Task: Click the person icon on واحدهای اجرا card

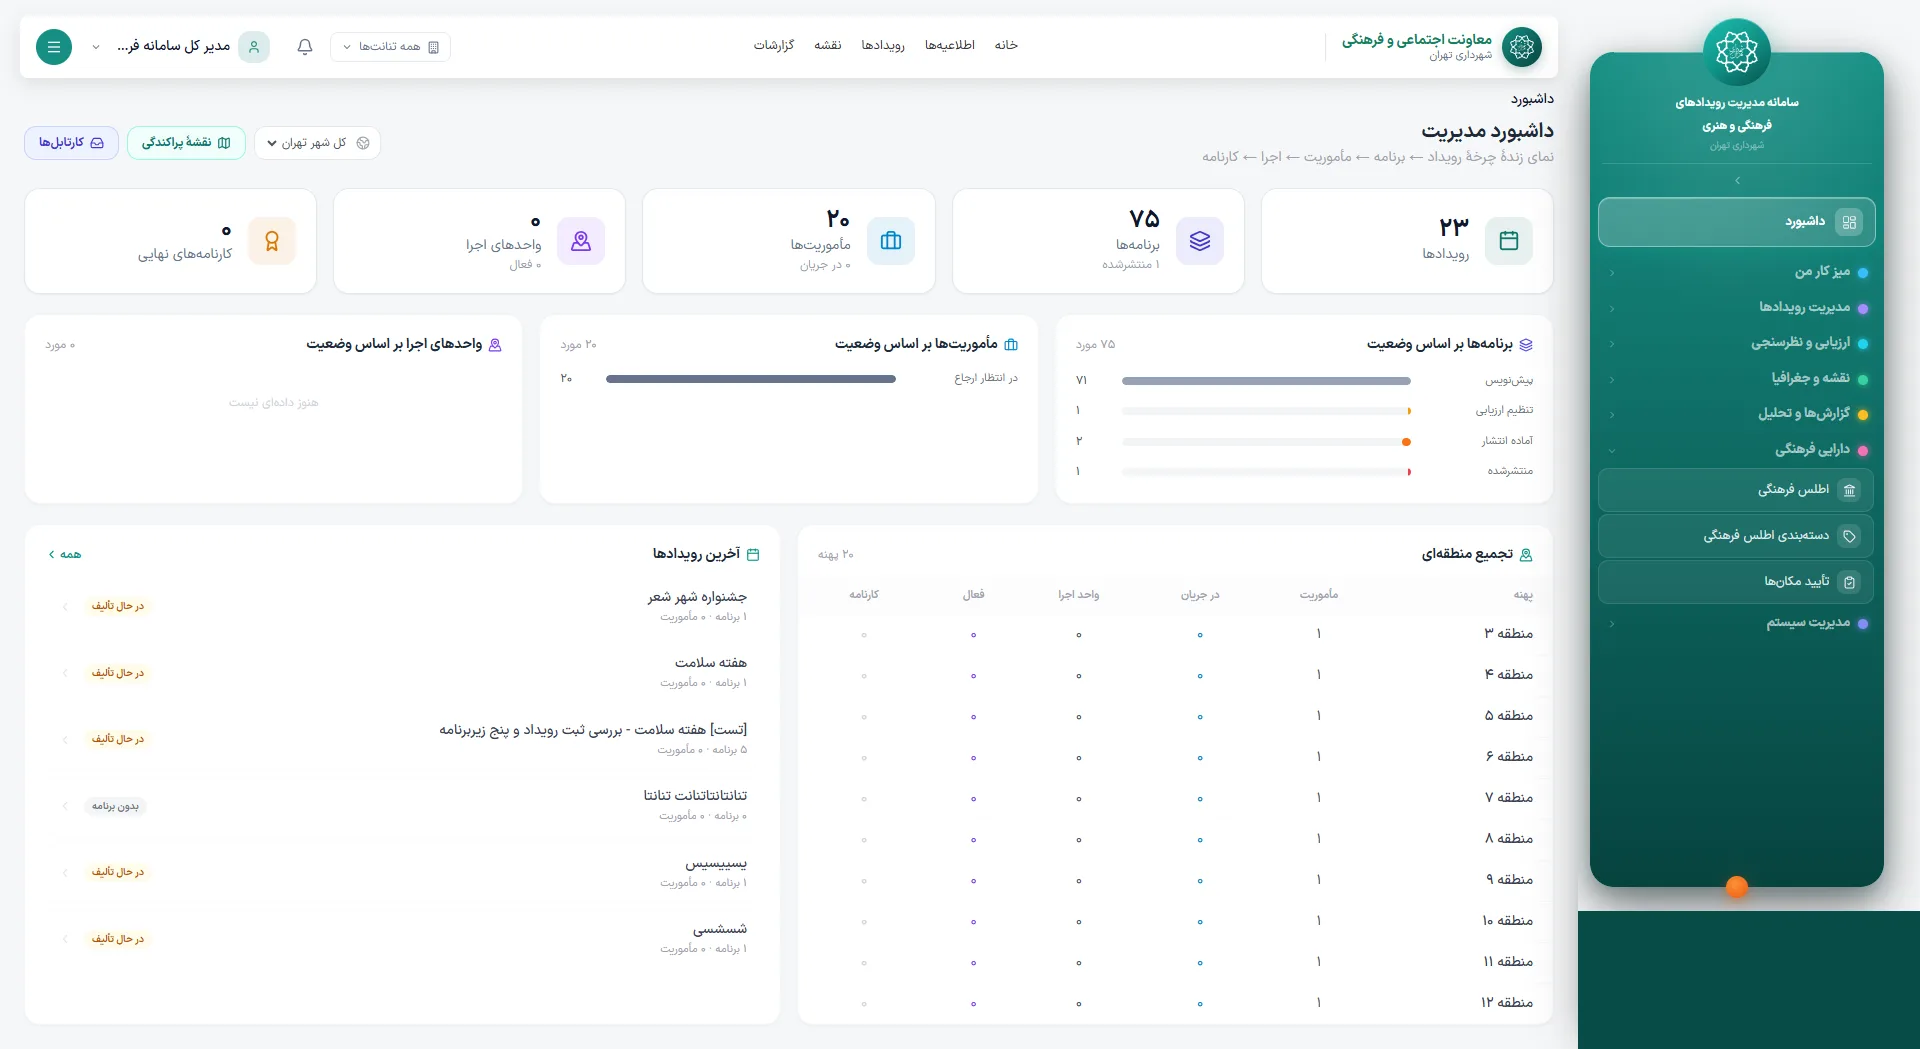Action: point(581,241)
